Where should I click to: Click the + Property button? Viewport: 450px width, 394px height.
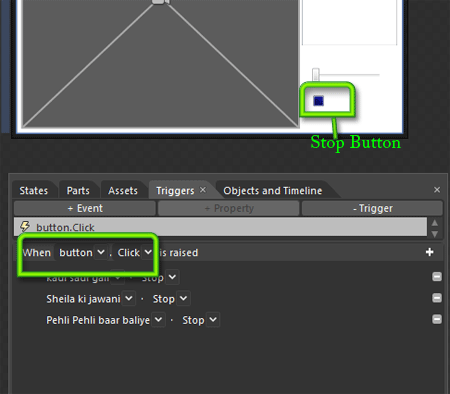tap(229, 208)
